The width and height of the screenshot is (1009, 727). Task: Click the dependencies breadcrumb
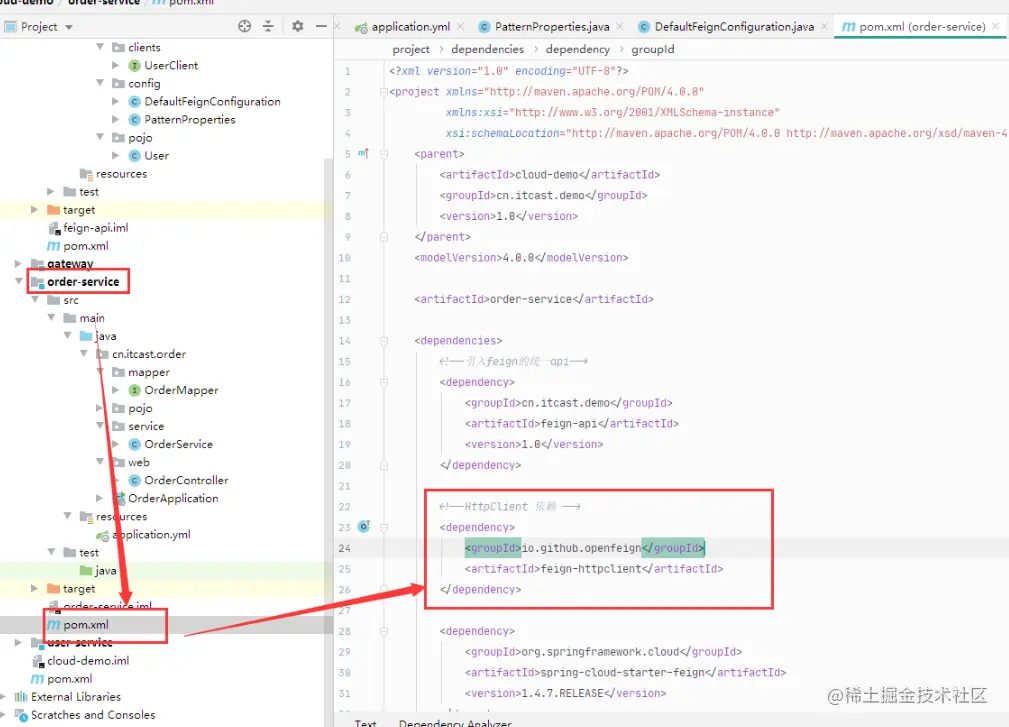[487, 50]
